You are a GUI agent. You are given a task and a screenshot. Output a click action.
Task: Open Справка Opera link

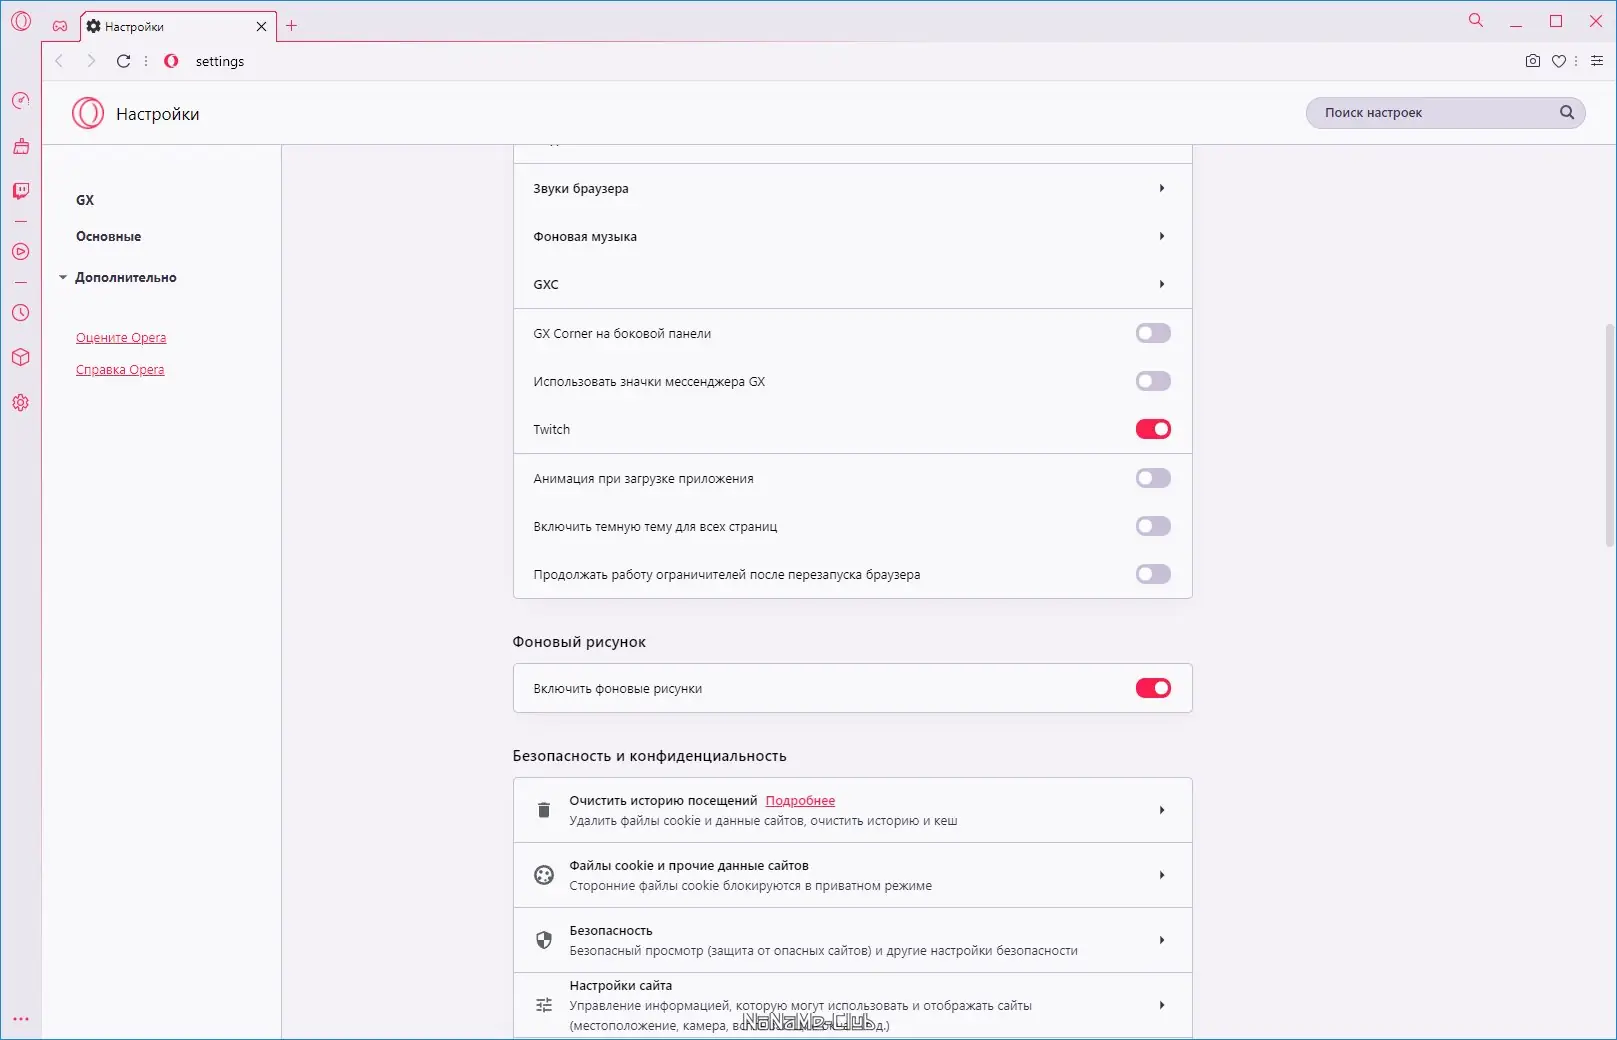pos(120,370)
